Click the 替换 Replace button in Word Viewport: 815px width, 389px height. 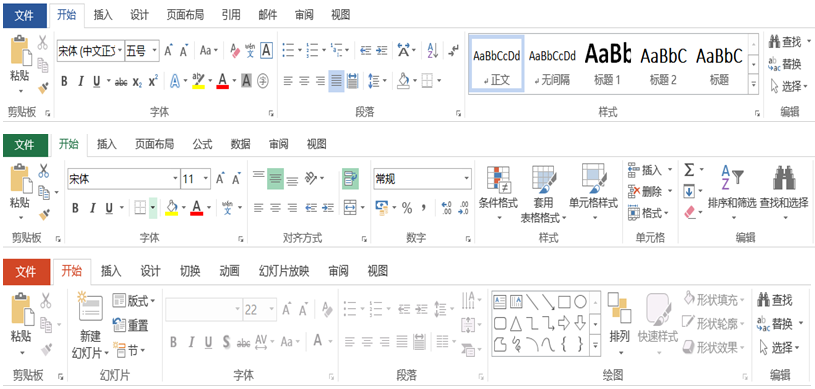coord(784,64)
